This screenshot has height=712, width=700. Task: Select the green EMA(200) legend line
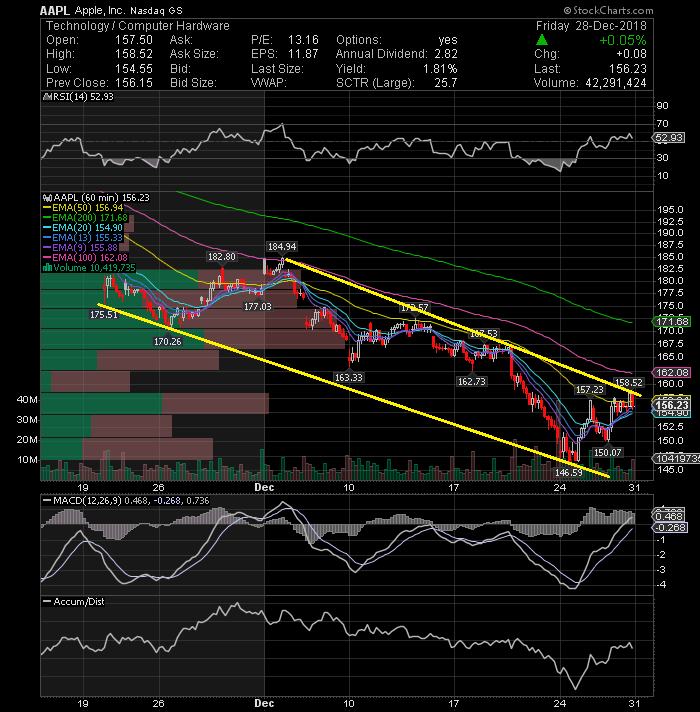click(46, 218)
